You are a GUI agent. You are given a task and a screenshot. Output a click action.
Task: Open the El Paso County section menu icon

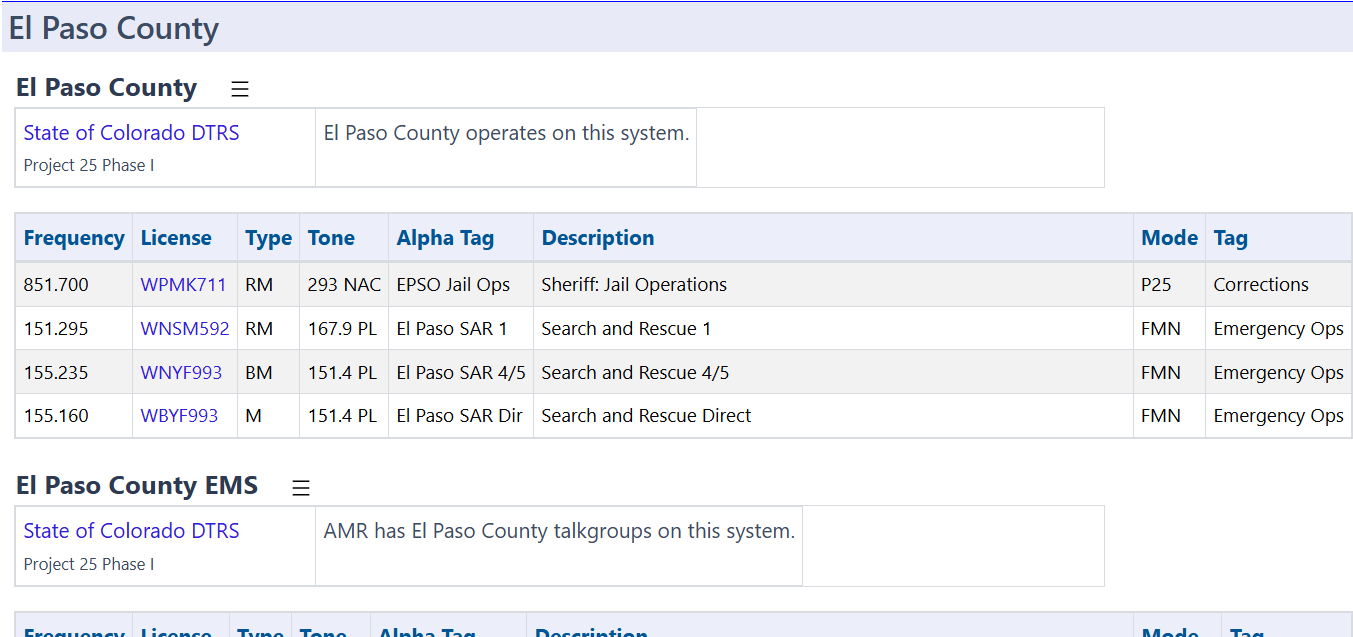click(x=240, y=89)
